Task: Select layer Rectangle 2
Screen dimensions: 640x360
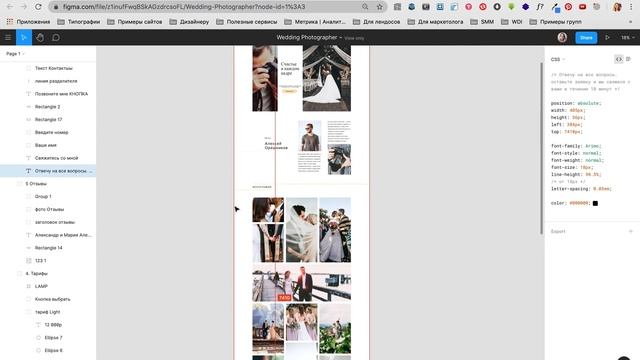Action: tap(48, 107)
